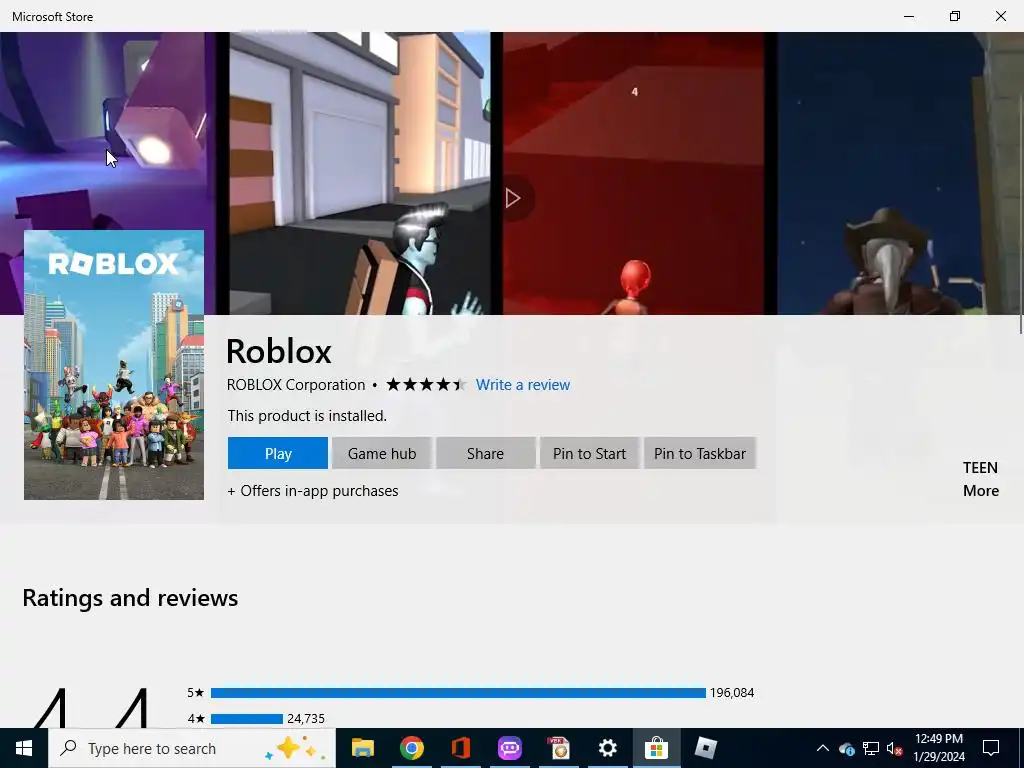The image size is (1024, 768).
Task: Open the night cowboy screenshot
Action: (900, 173)
